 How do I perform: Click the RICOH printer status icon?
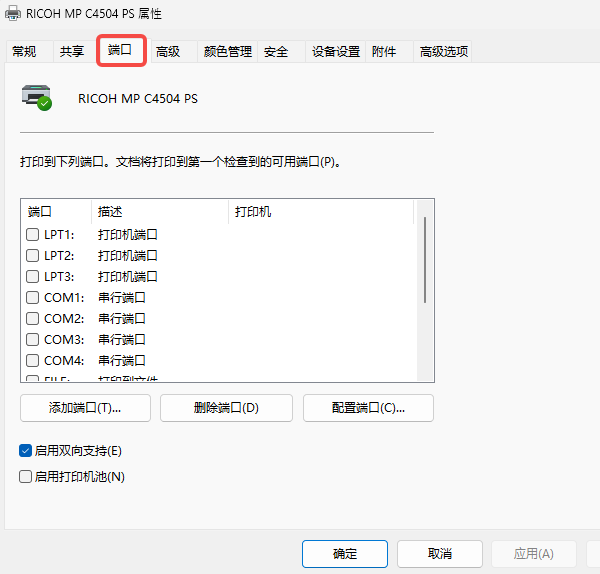(37, 98)
